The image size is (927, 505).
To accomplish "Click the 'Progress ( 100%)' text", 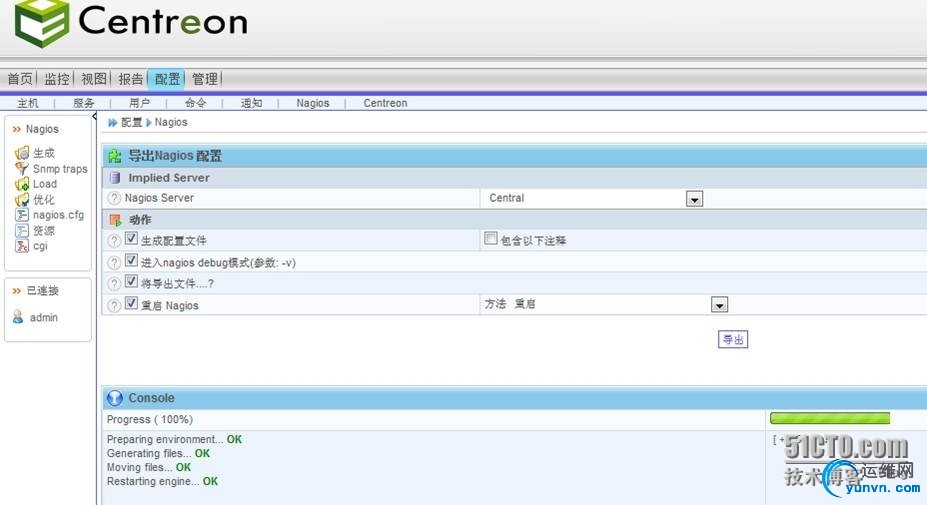I will click(150, 419).
